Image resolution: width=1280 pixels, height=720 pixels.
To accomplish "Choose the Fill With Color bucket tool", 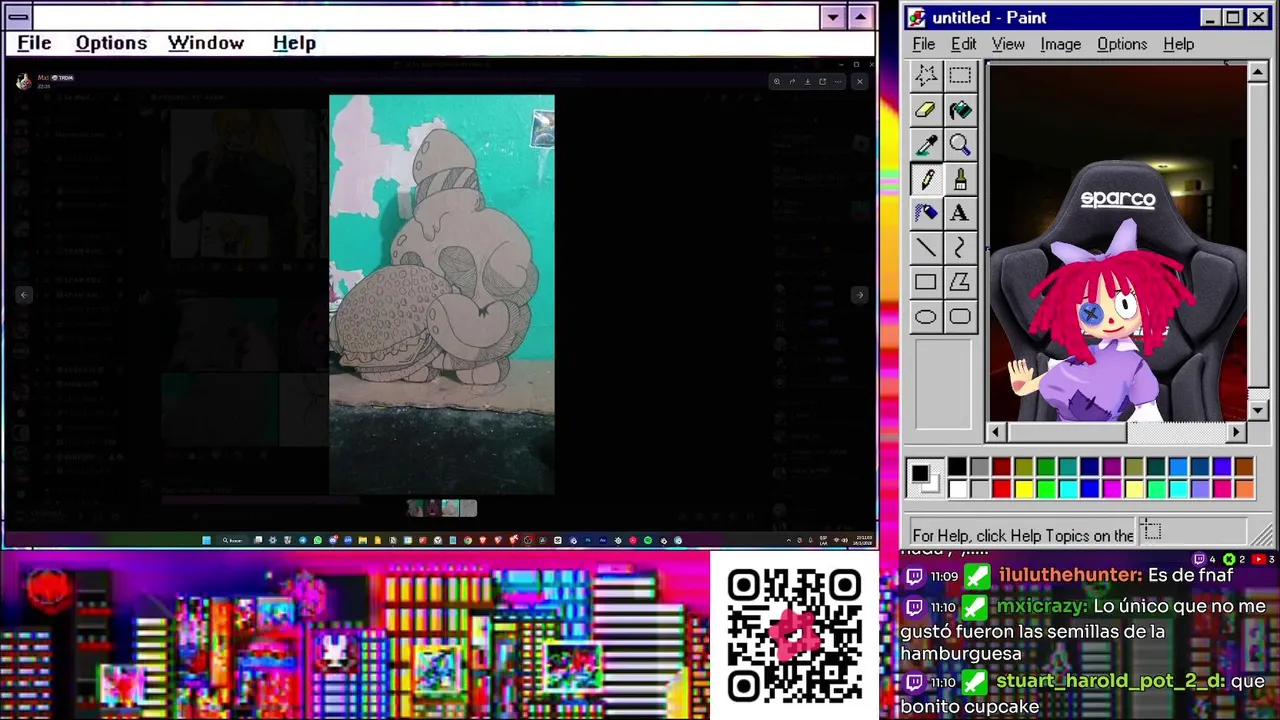I will pos(960,110).
